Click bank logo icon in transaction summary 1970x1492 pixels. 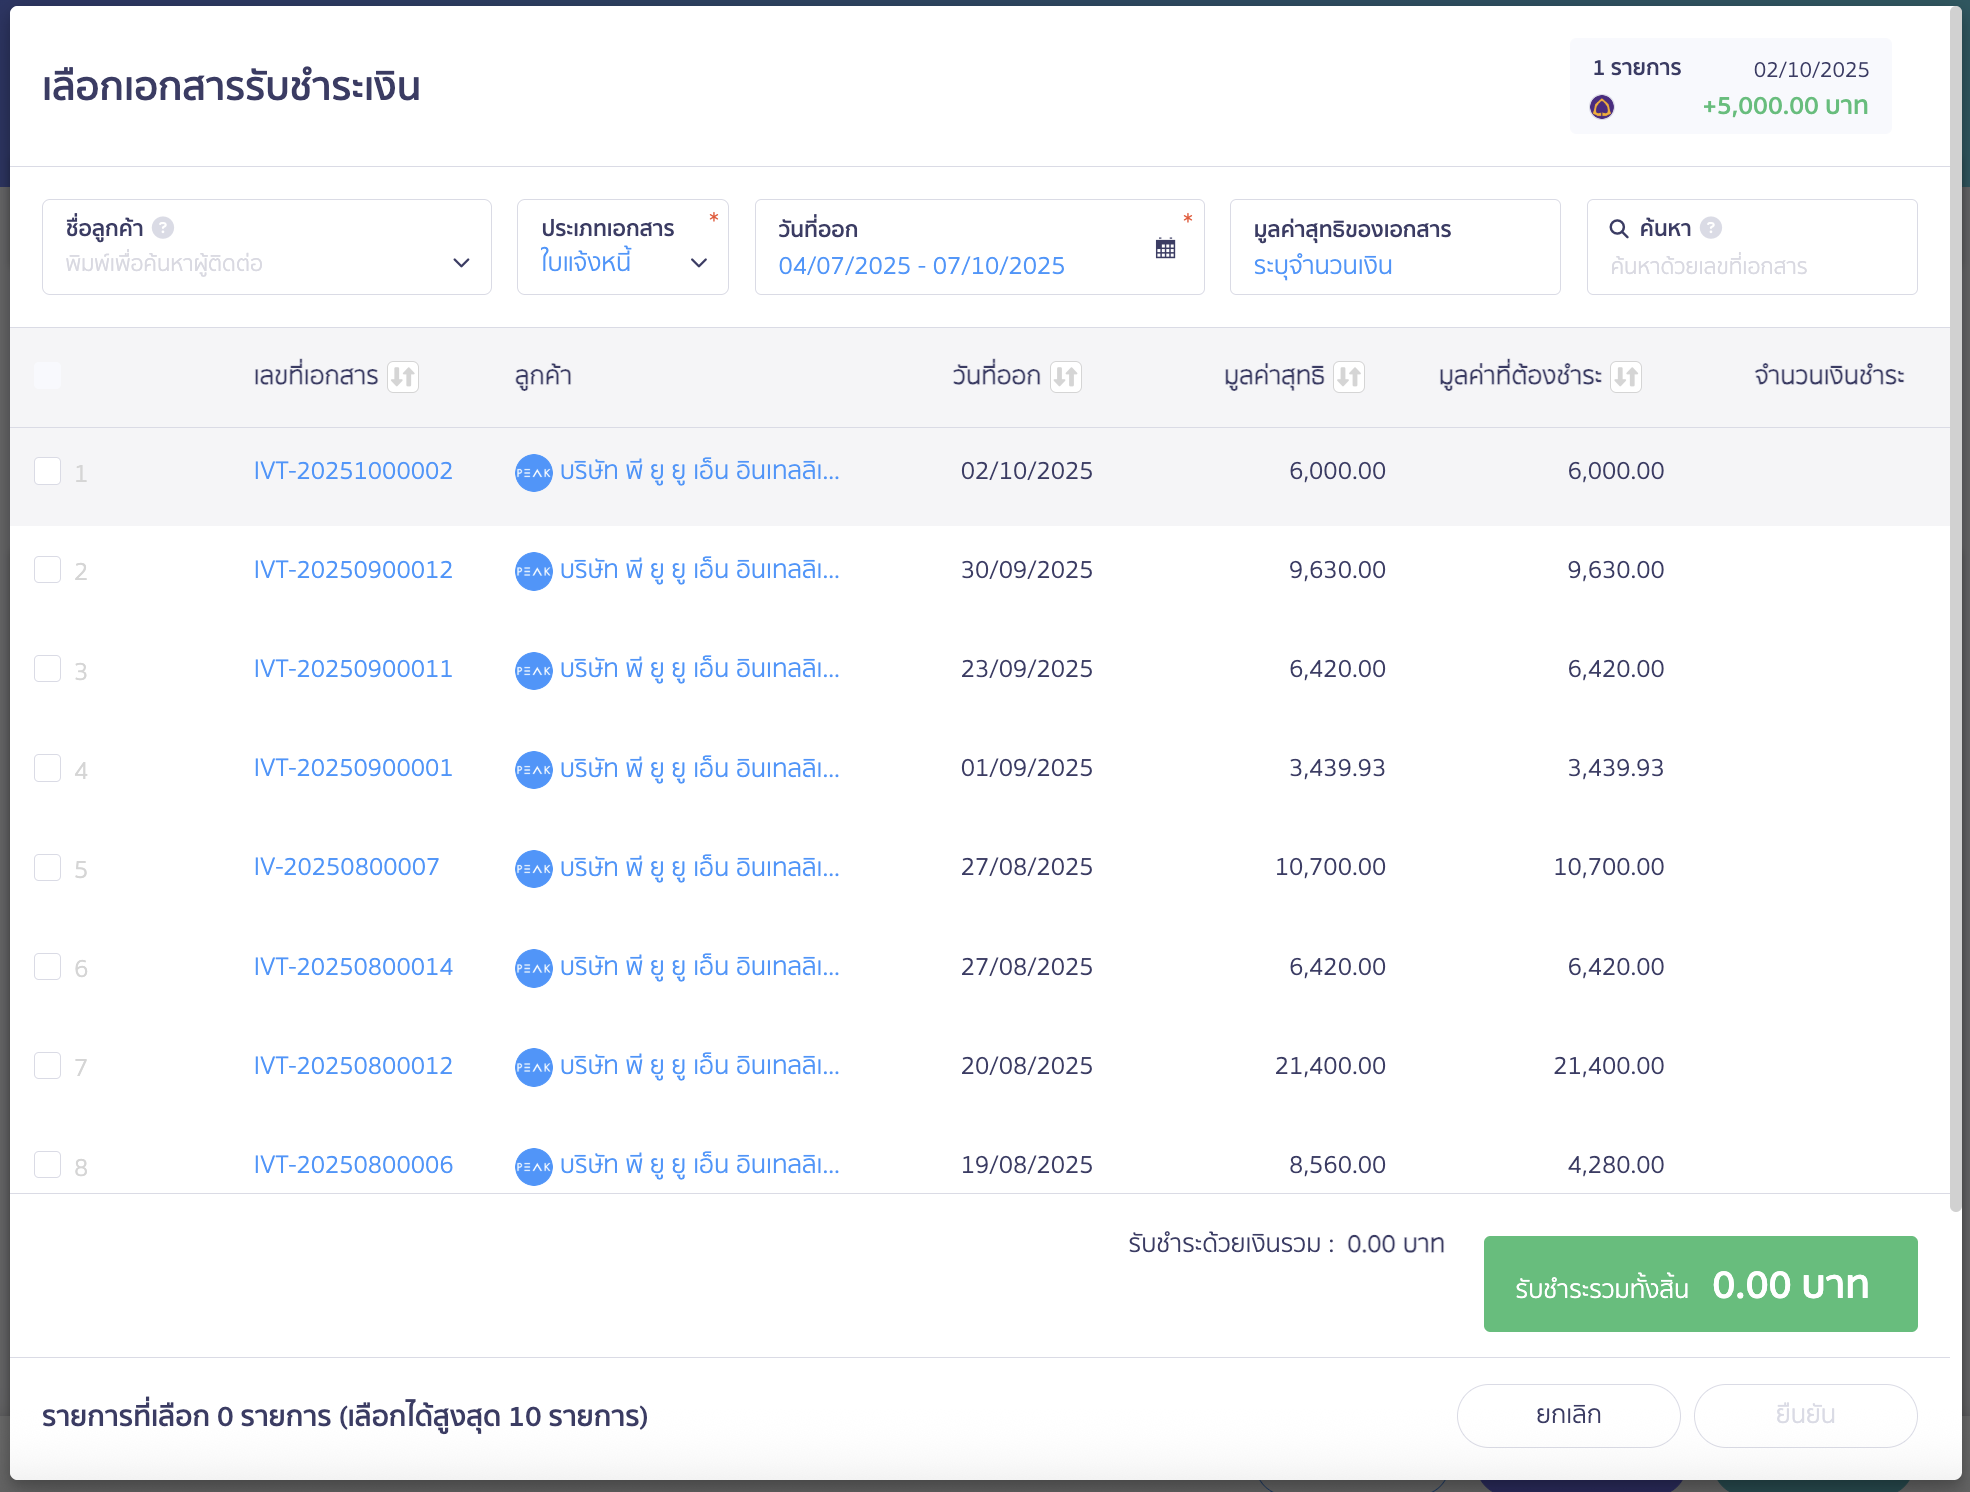(1602, 107)
